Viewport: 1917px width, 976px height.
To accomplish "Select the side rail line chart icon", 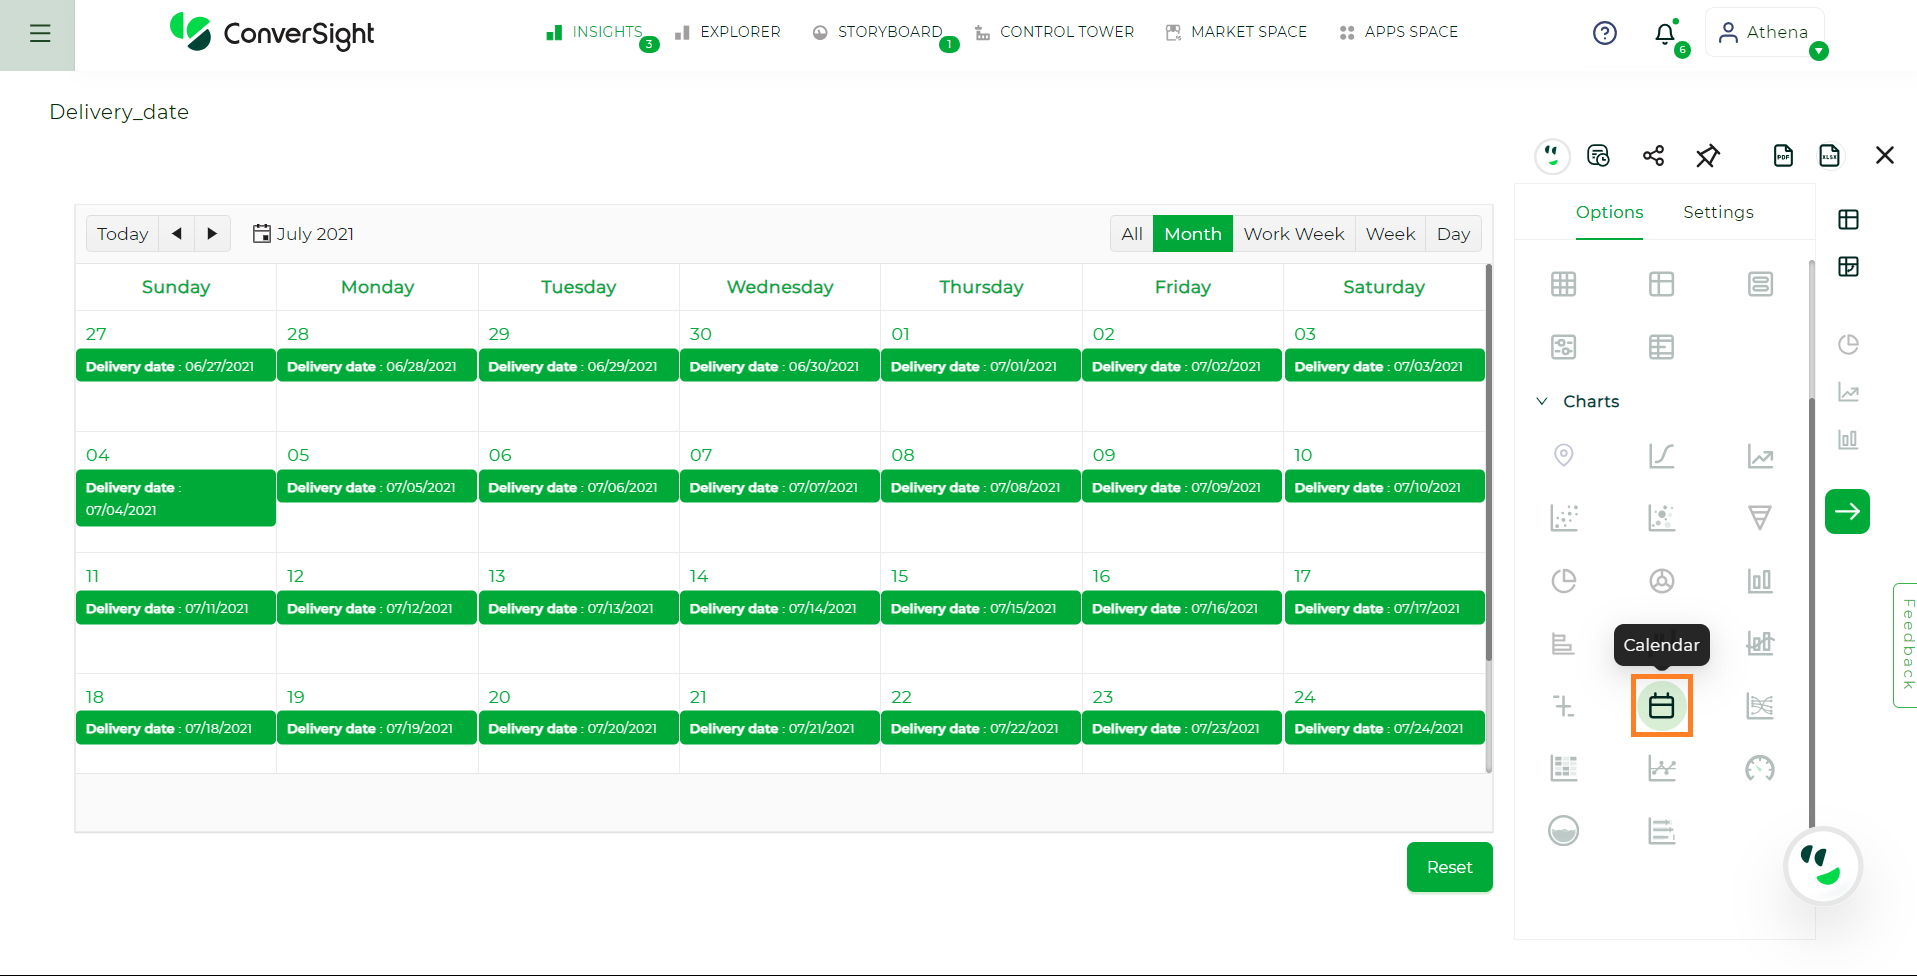I will coord(1848,392).
